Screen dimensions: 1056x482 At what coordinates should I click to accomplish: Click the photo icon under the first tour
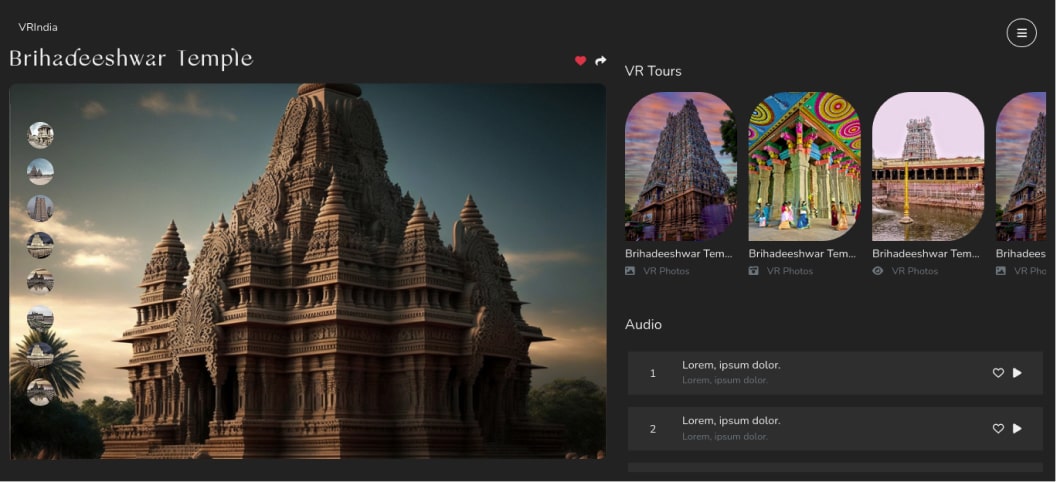[630, 271]
